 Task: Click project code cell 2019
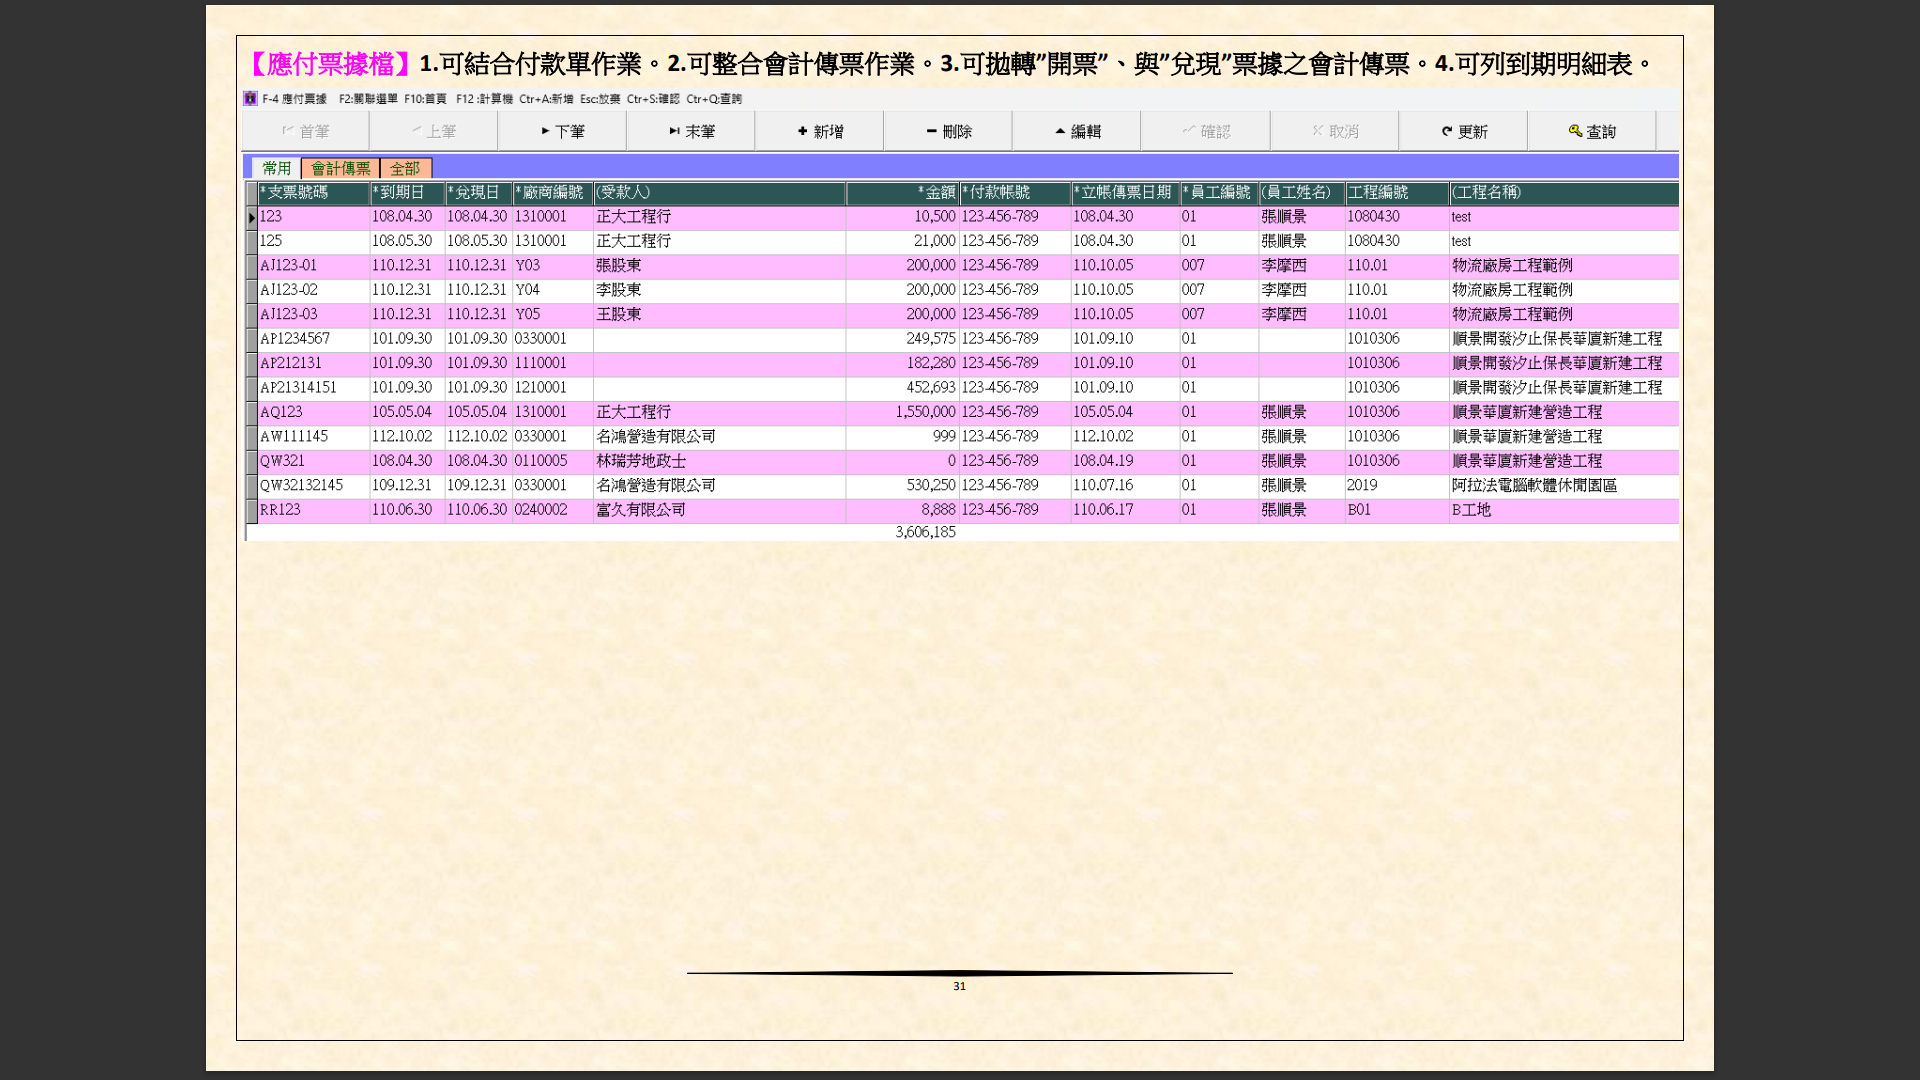tap(1396, 485)
